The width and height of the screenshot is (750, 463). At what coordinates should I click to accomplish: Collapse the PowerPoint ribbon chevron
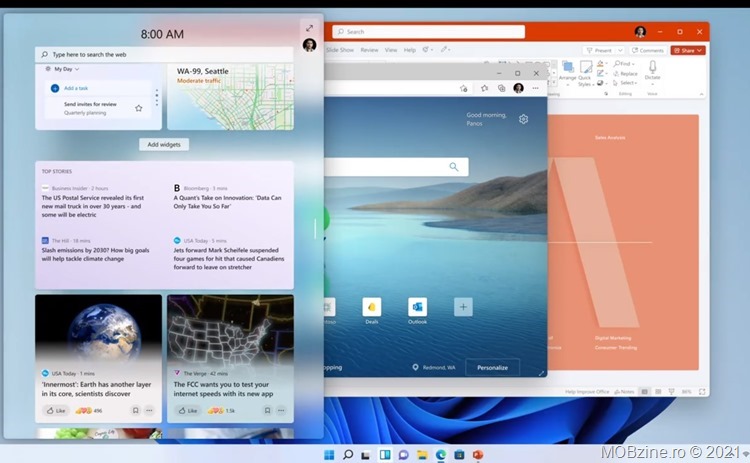(701, 94)
